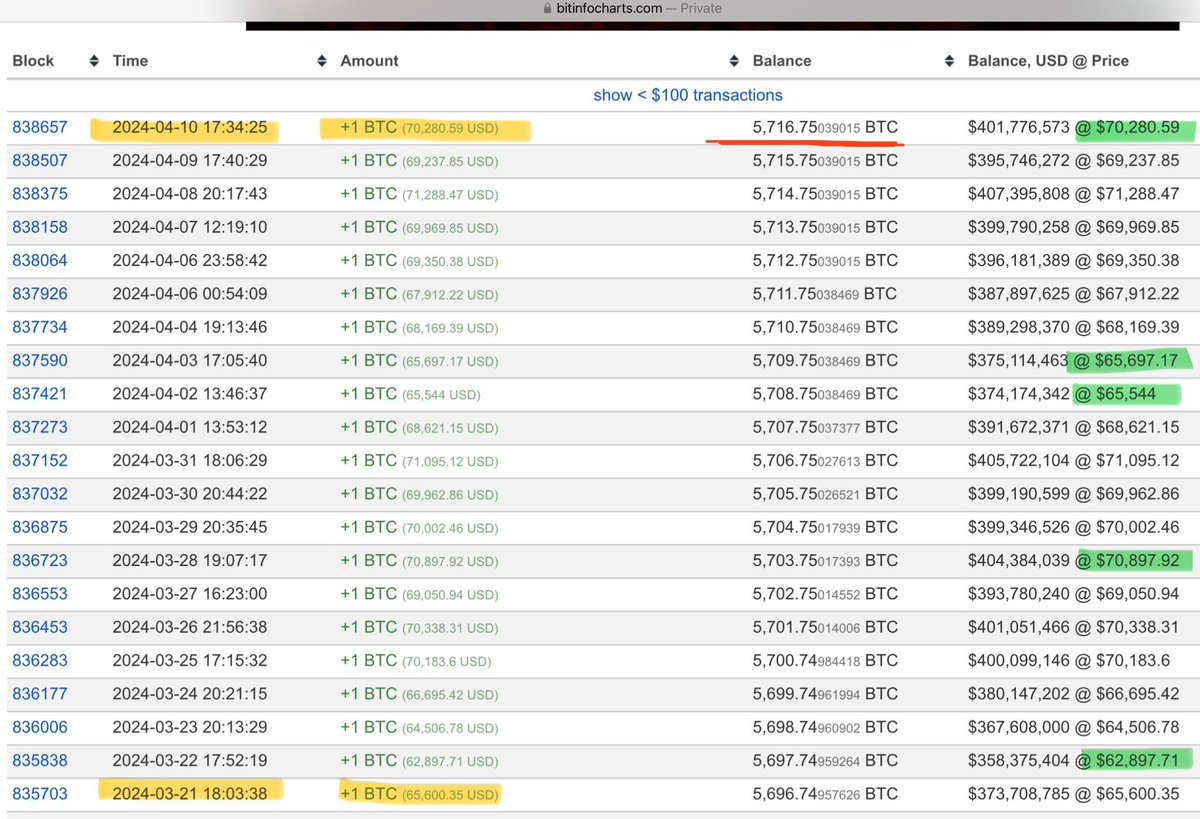The width and height of the screenshot is (1200, 819).
Task: Sort by Time column arrows
Action: coord(322,61)
